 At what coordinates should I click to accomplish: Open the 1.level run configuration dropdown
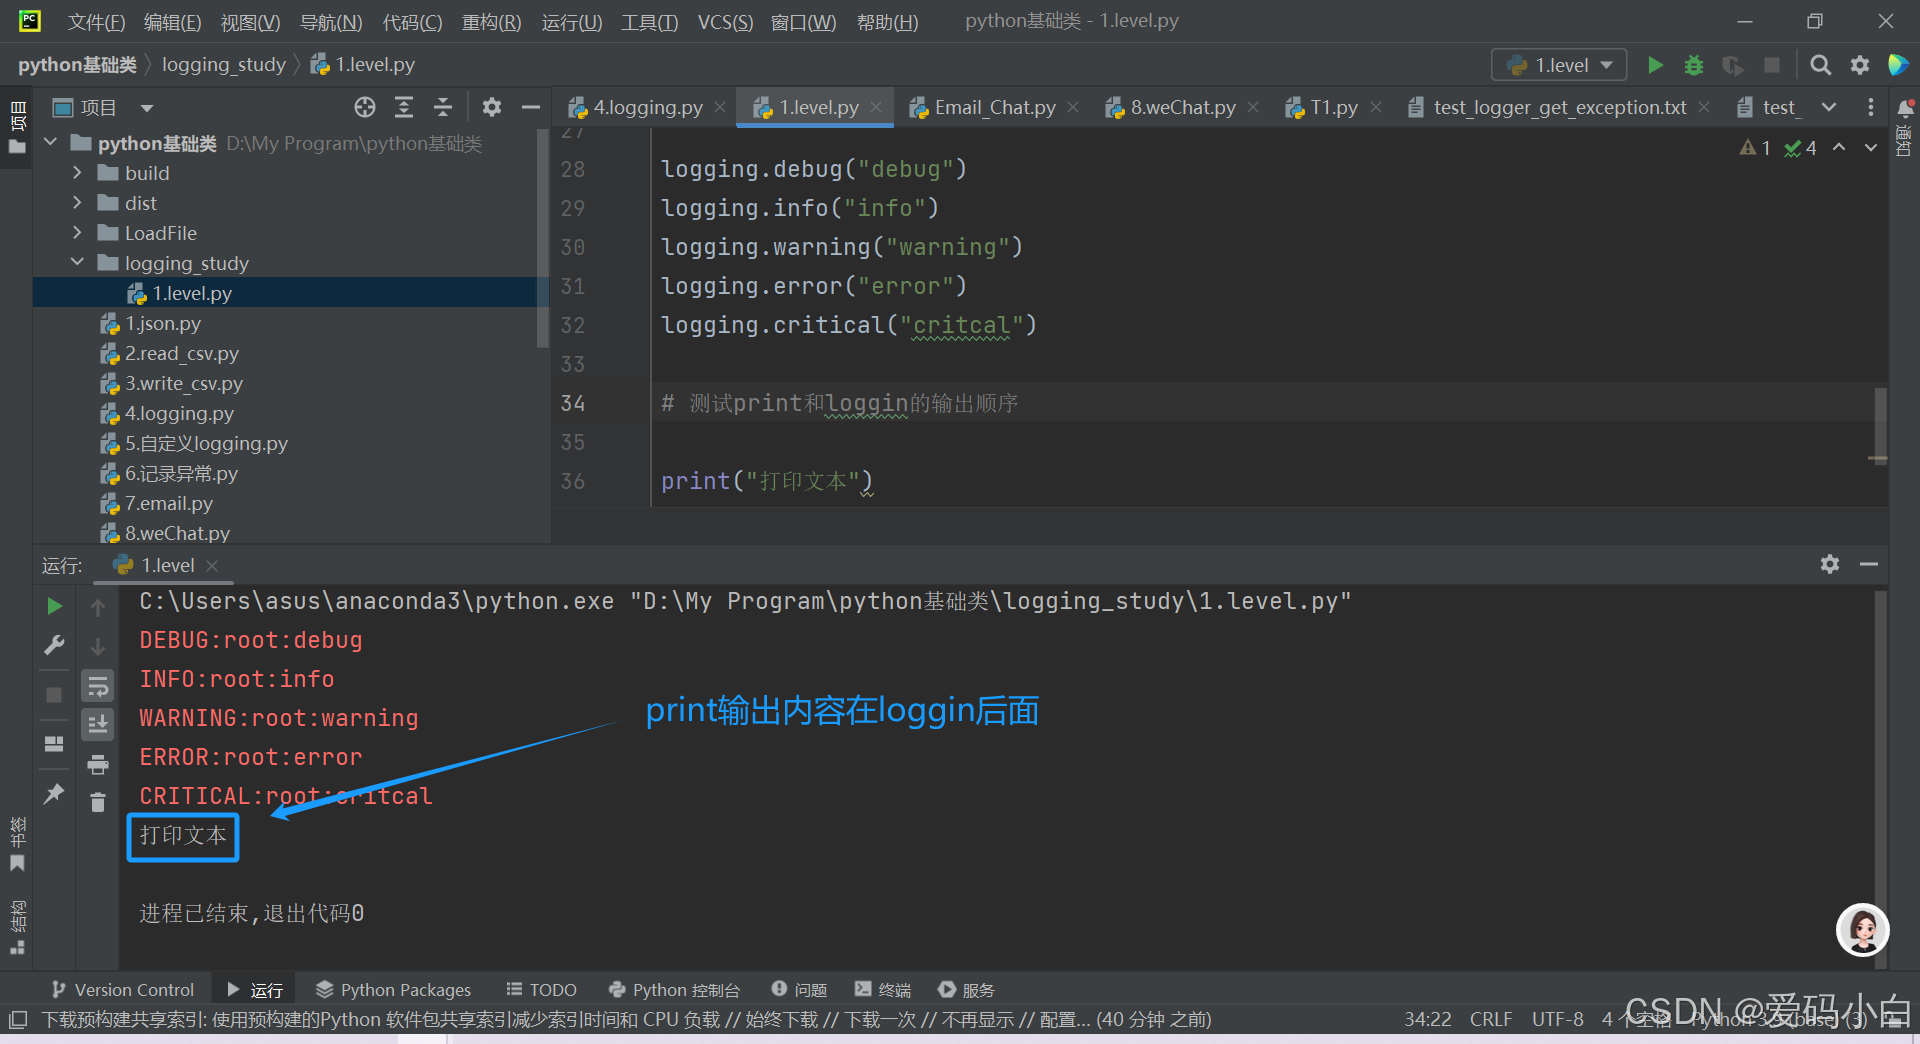coord(1559,65)
